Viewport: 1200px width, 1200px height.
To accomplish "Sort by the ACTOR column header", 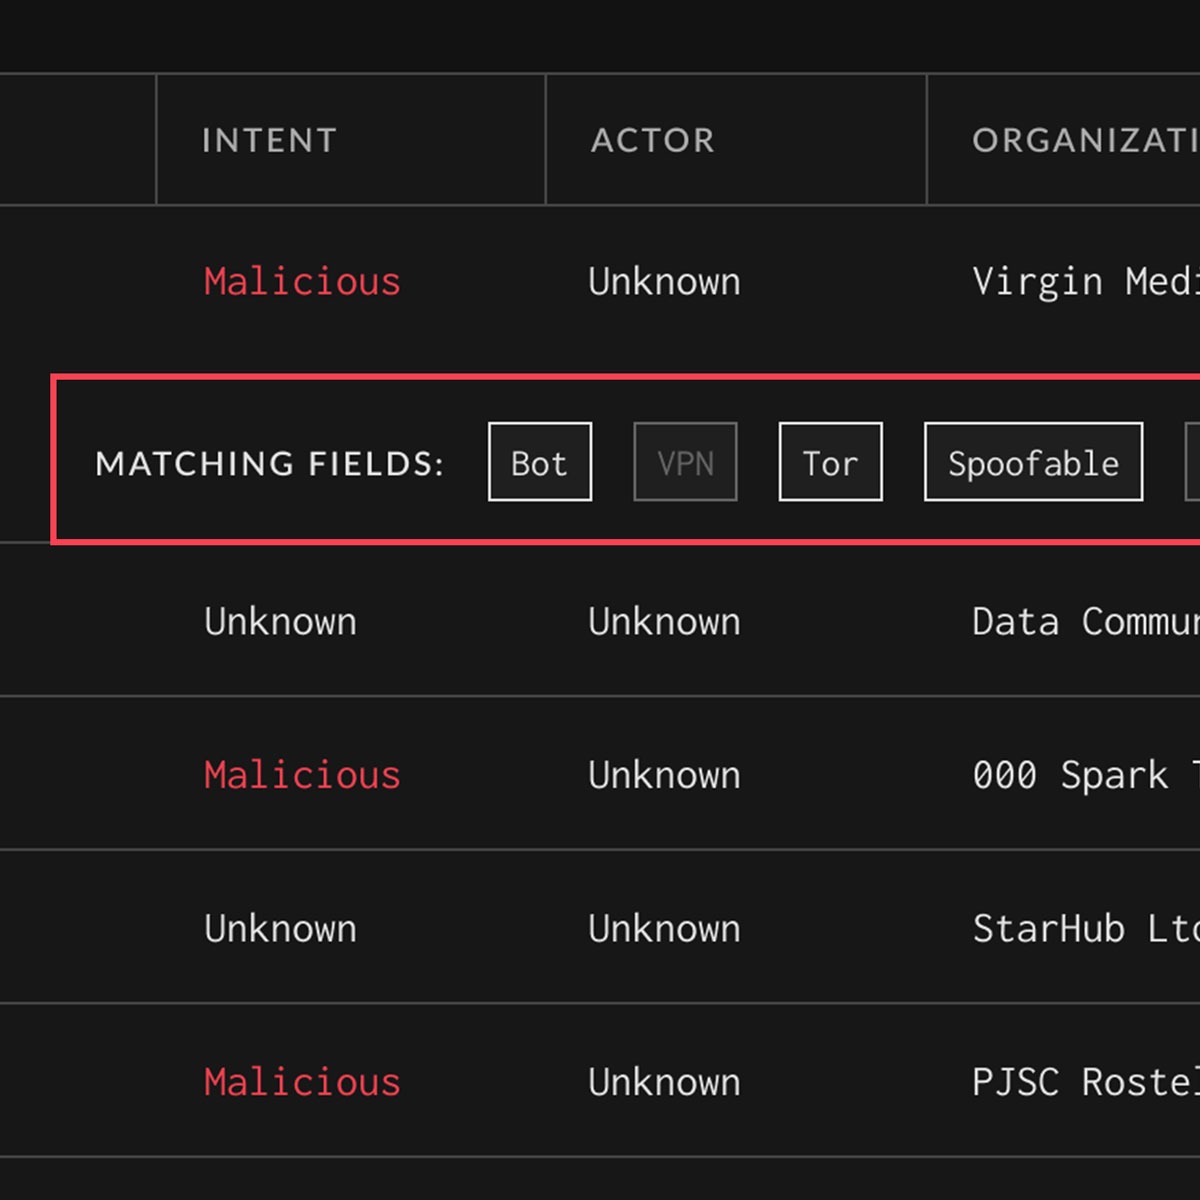I will (653, 140).
